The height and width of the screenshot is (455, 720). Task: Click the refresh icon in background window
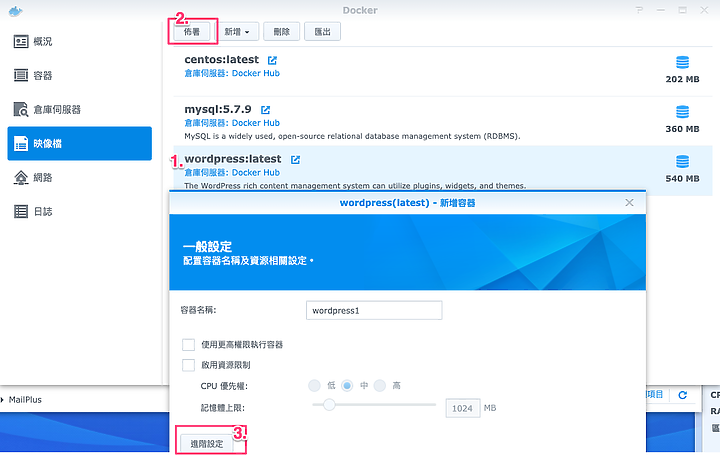[x=683, y=395]
